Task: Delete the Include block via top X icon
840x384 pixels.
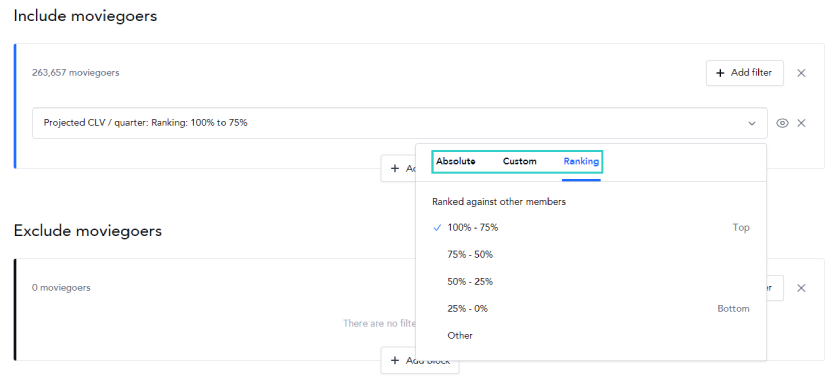Action: 801,73
